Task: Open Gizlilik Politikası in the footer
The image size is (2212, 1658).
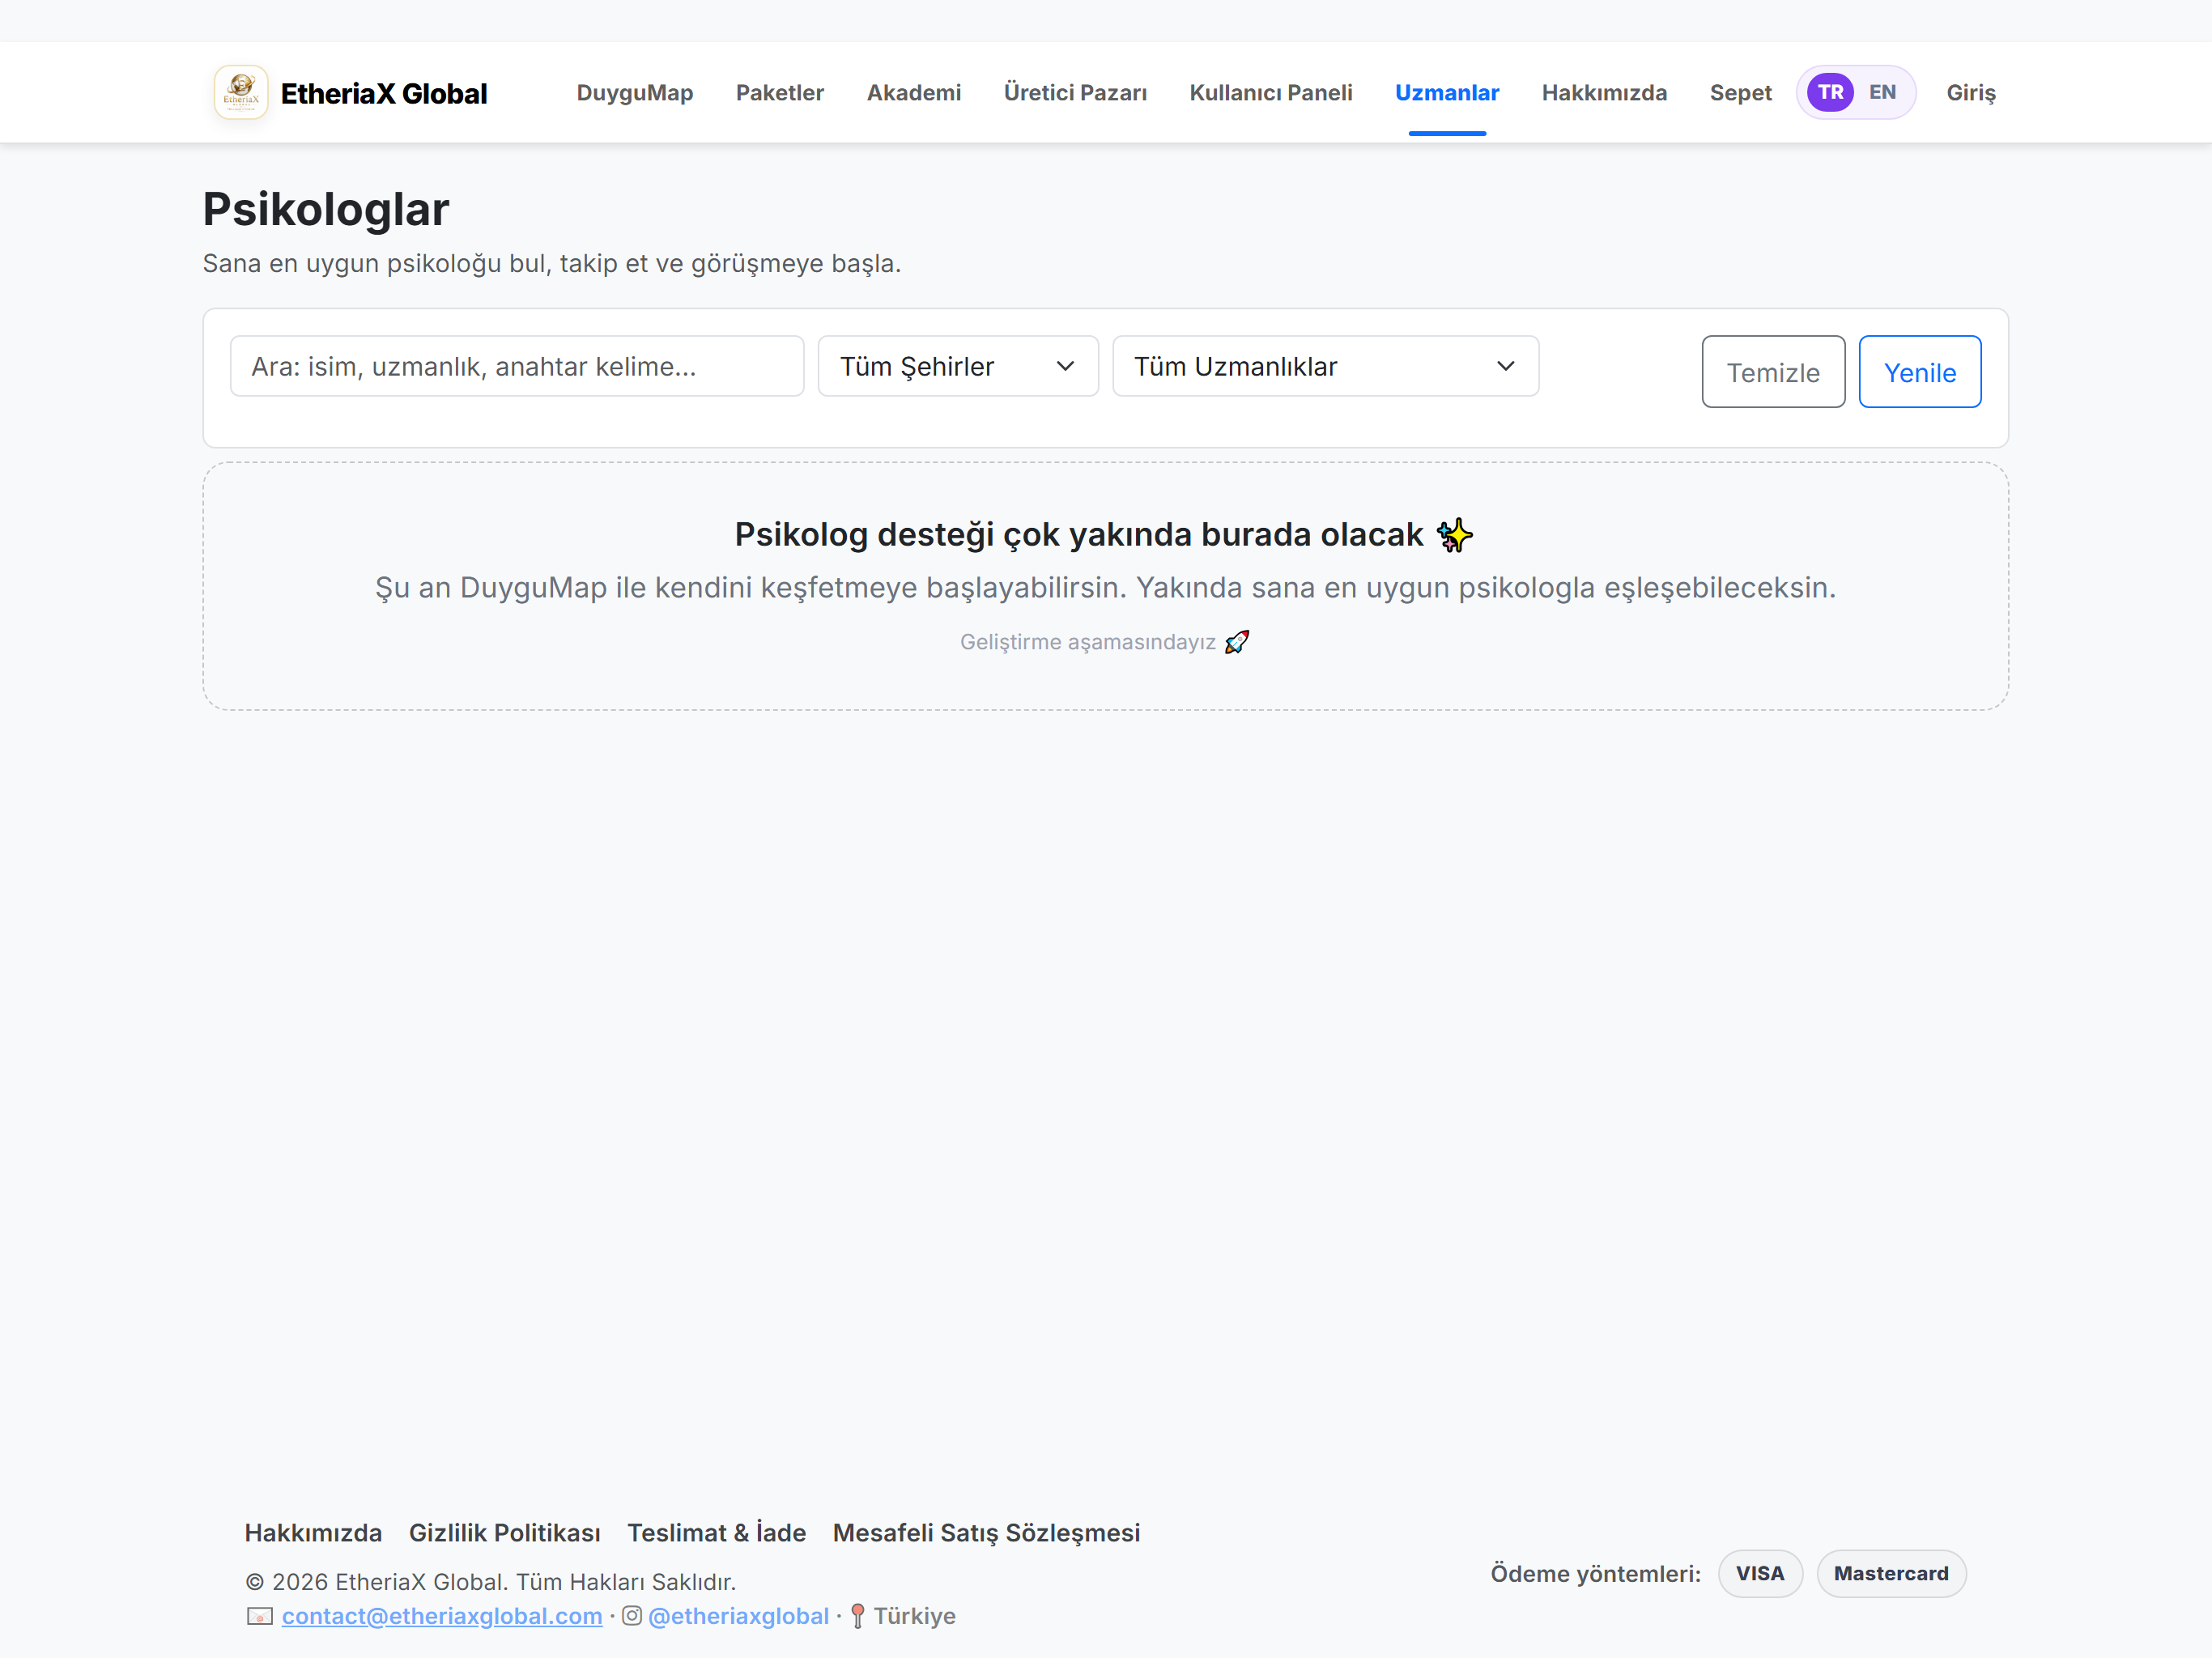Action: (x=505, y=1533)
